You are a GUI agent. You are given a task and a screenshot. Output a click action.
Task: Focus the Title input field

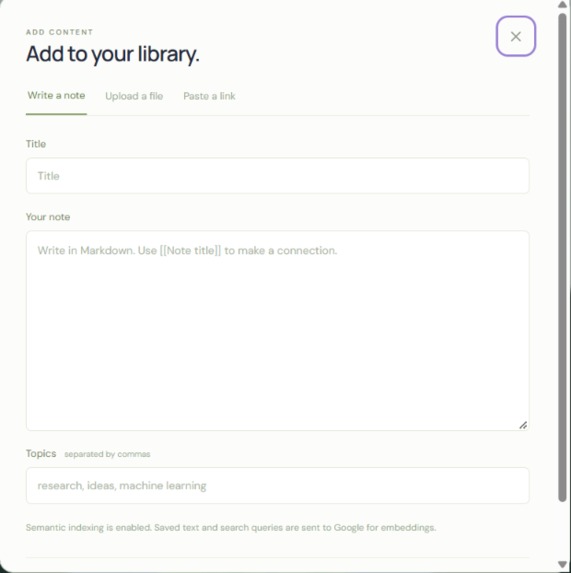(x=277, y=176)
